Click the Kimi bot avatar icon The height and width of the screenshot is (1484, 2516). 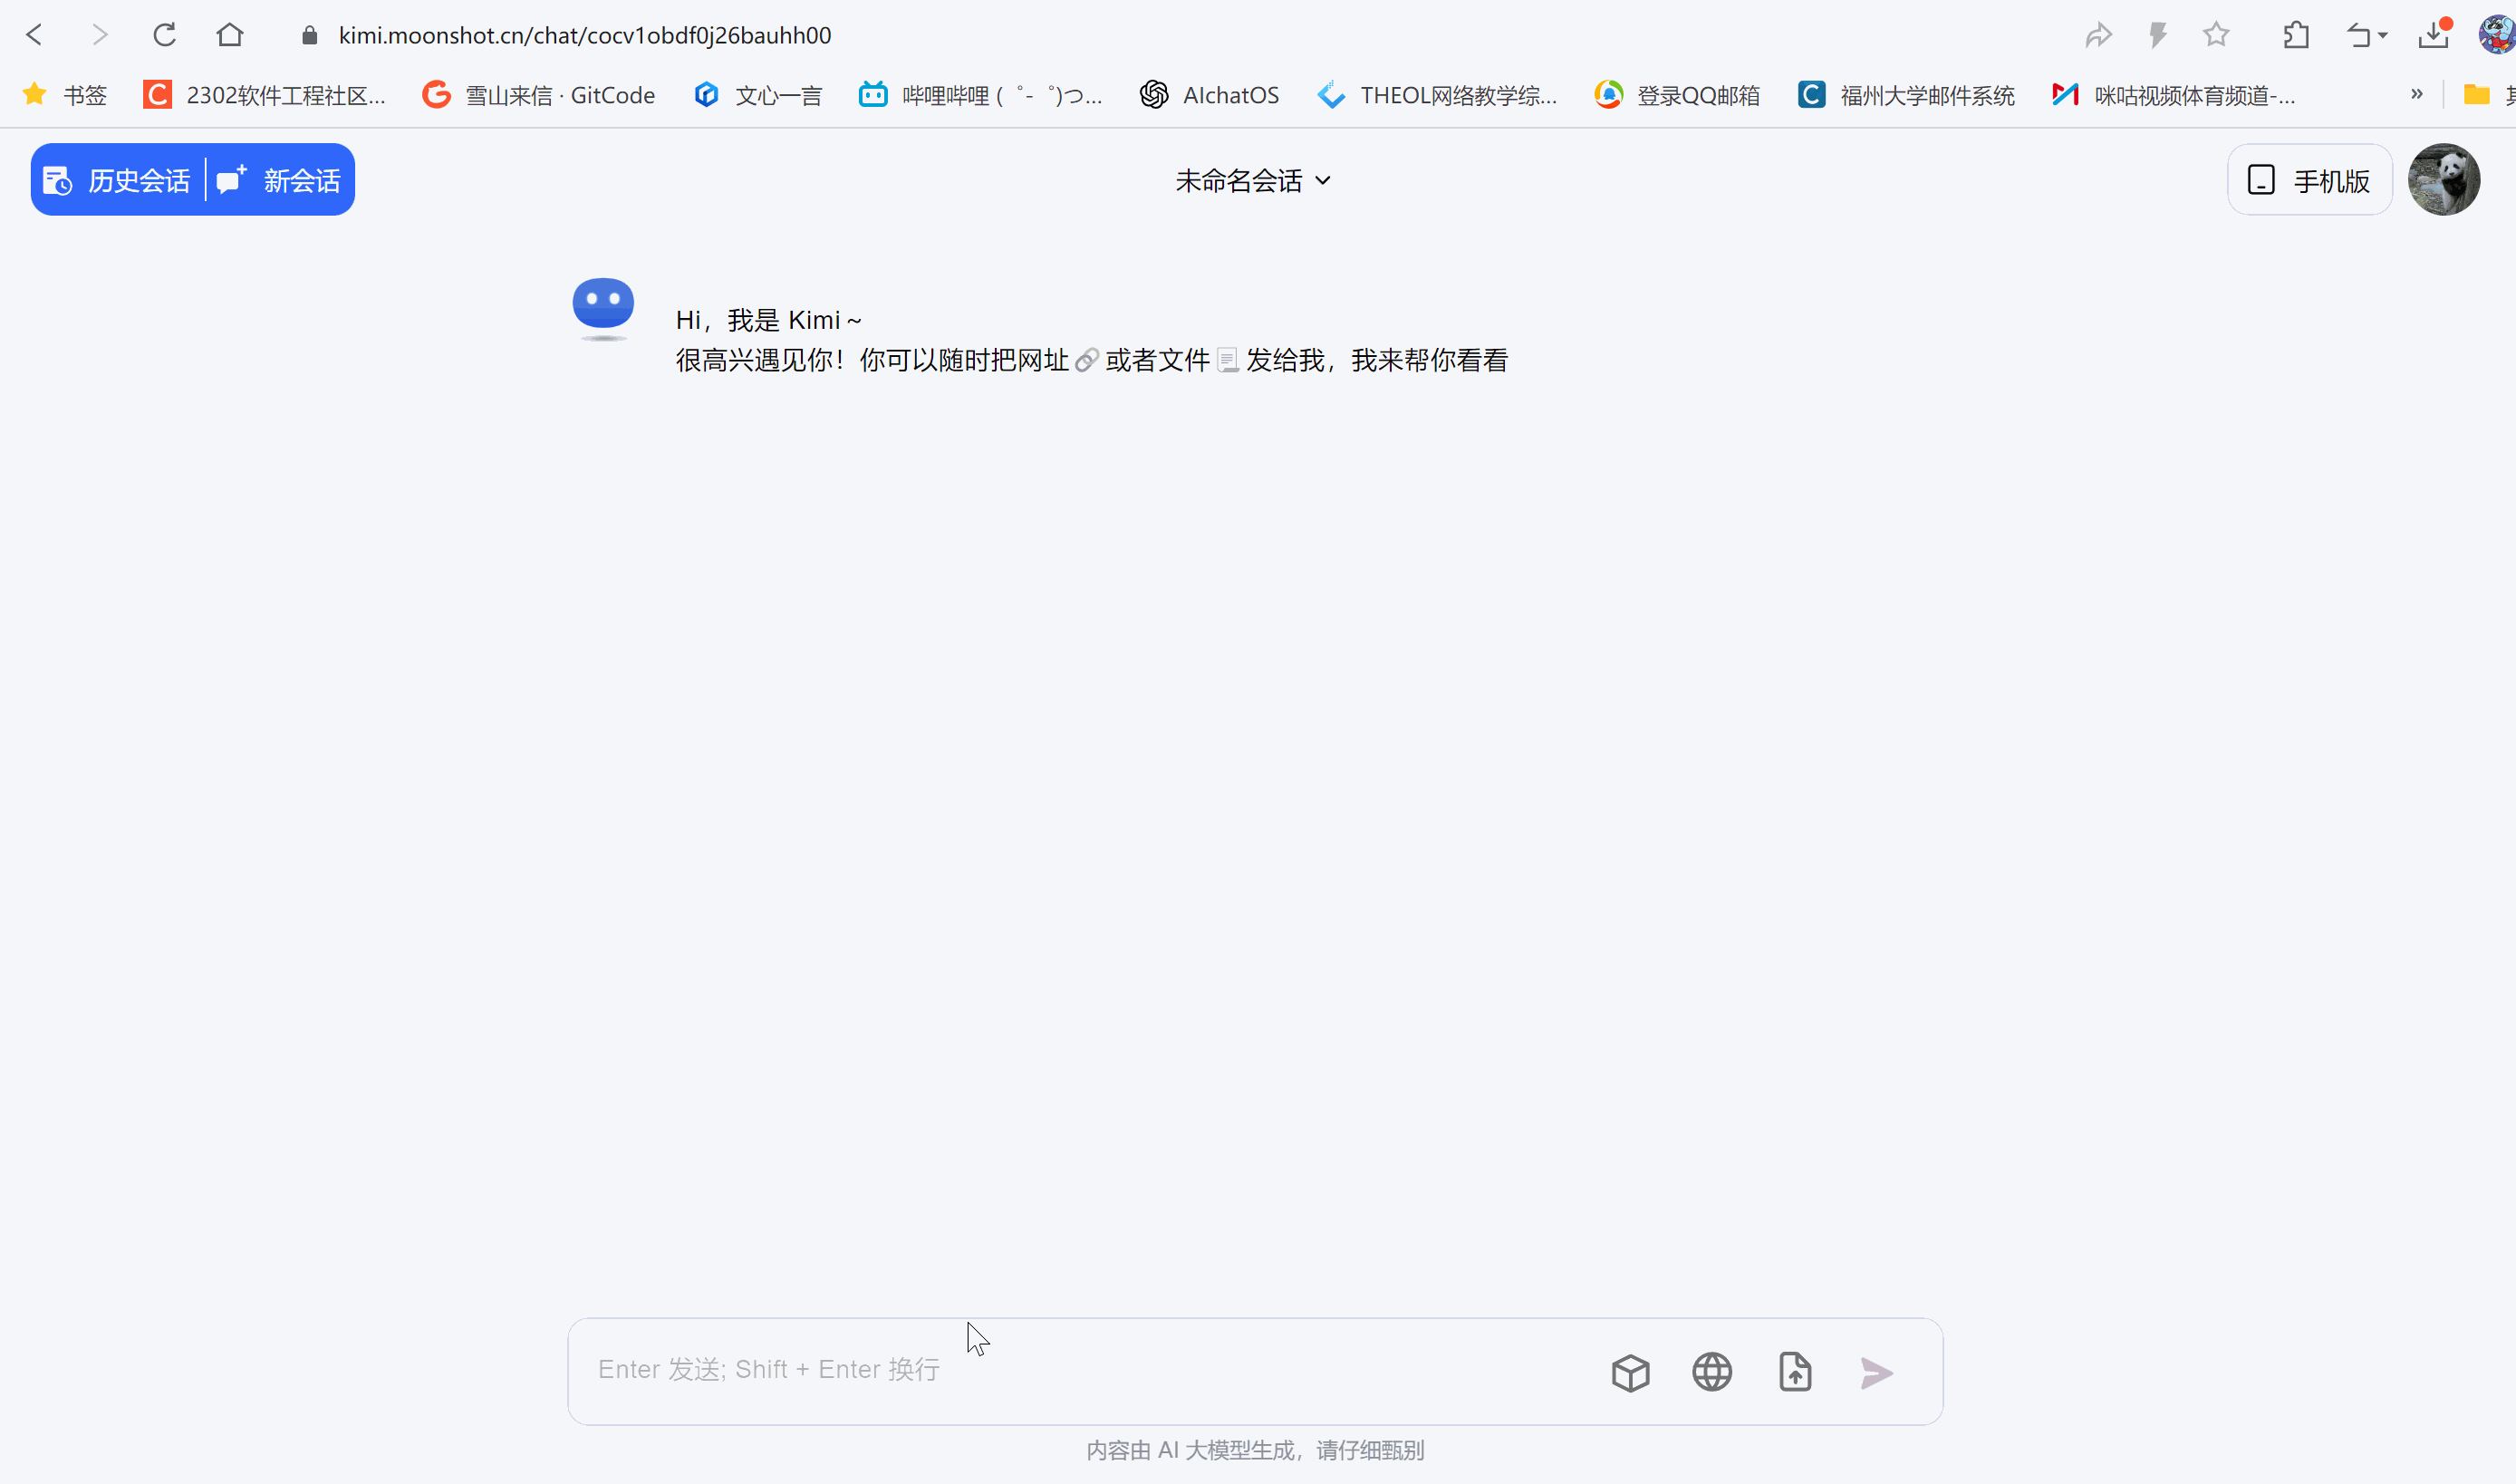603,307
